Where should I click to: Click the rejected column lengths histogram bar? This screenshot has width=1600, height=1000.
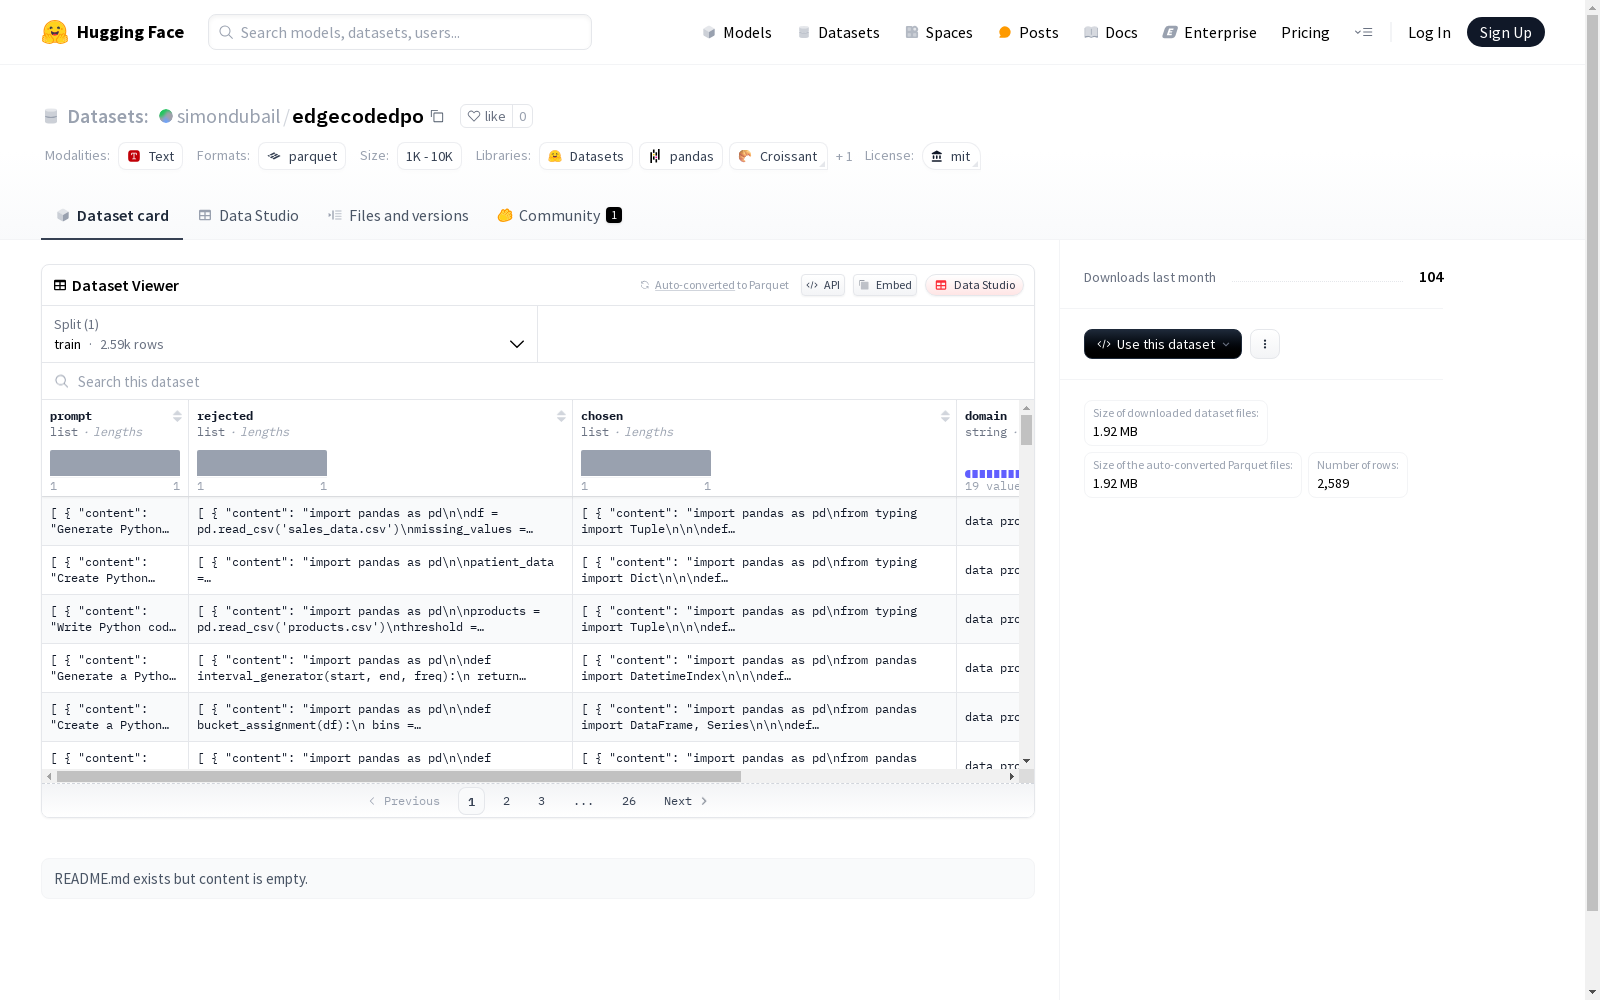[262, 463]
